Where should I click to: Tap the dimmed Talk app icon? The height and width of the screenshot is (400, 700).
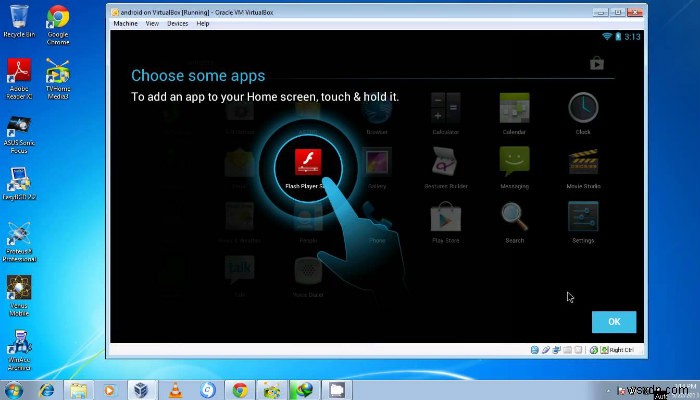[240, 270]
